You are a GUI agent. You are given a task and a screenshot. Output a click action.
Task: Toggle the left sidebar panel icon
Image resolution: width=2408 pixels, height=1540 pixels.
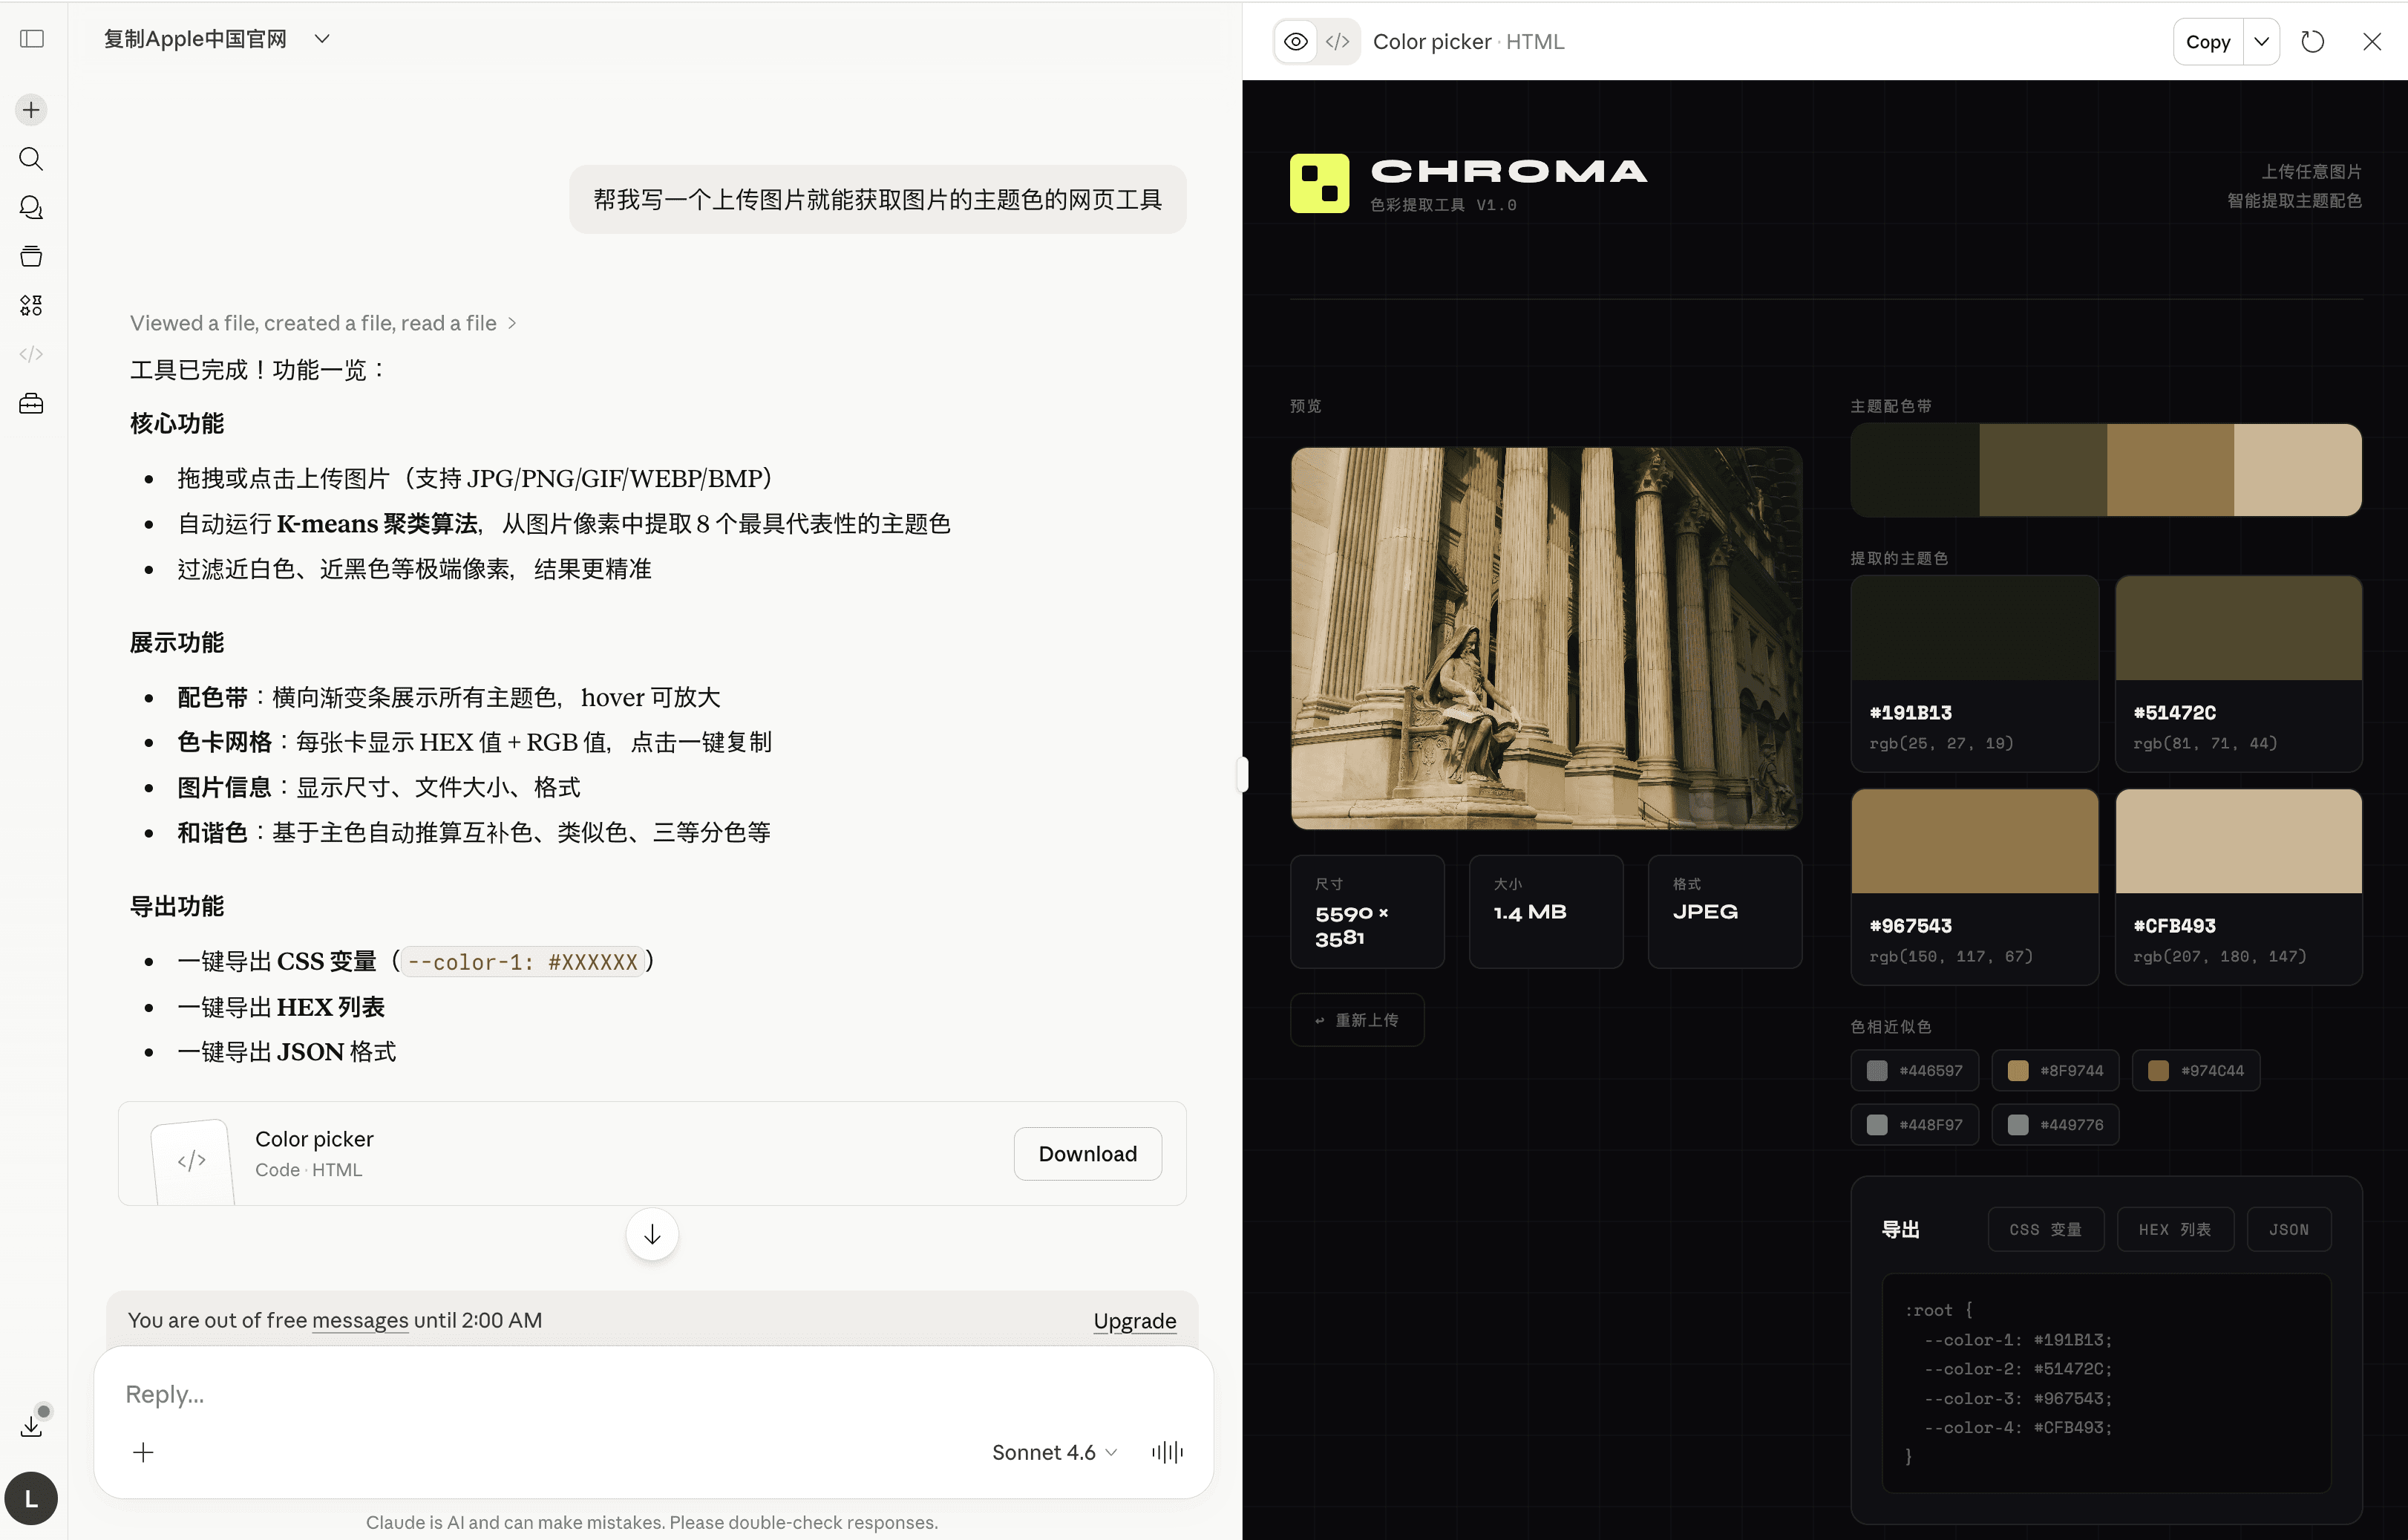32,39
